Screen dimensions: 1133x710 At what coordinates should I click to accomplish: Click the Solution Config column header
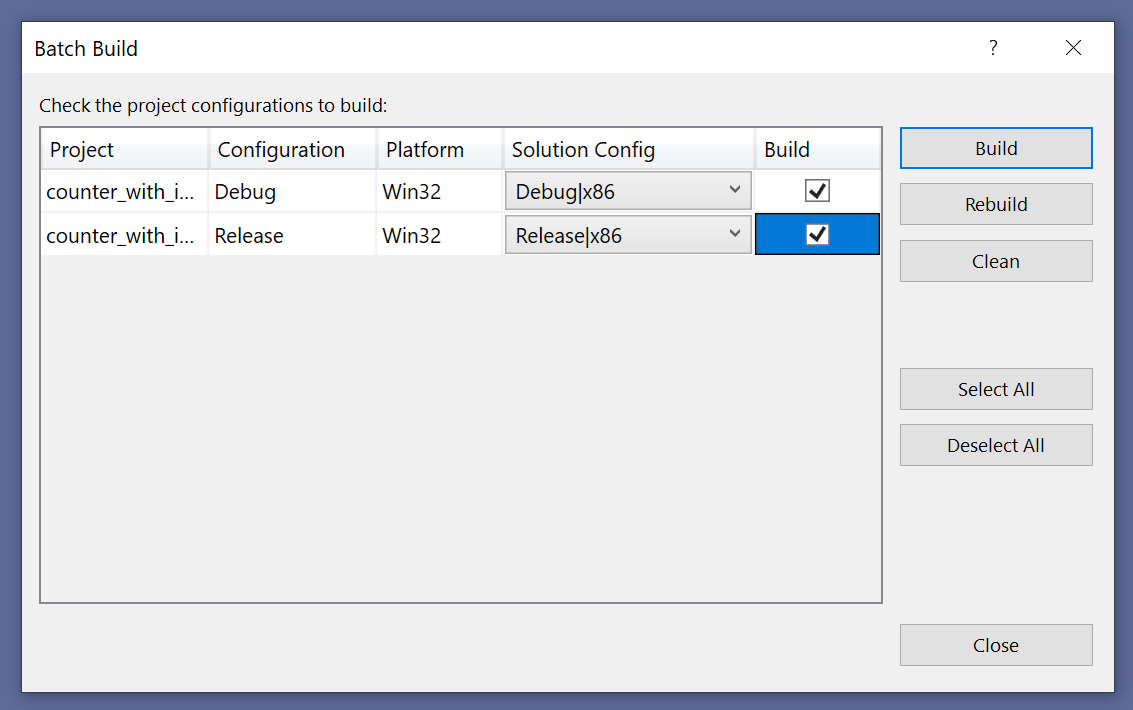point(628,150)
